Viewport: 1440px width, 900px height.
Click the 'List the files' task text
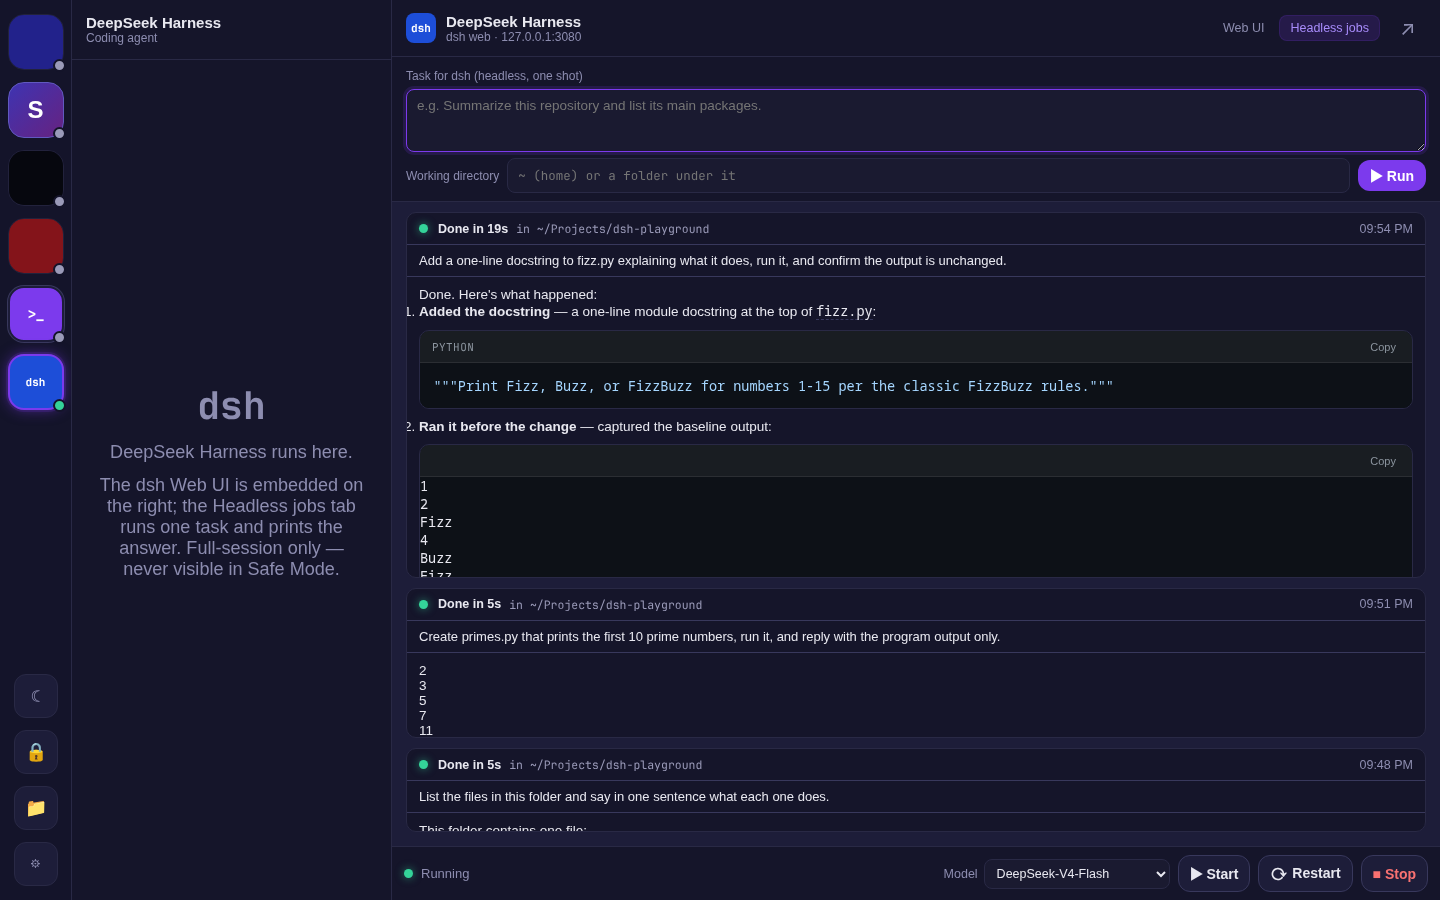click(624, 797)
